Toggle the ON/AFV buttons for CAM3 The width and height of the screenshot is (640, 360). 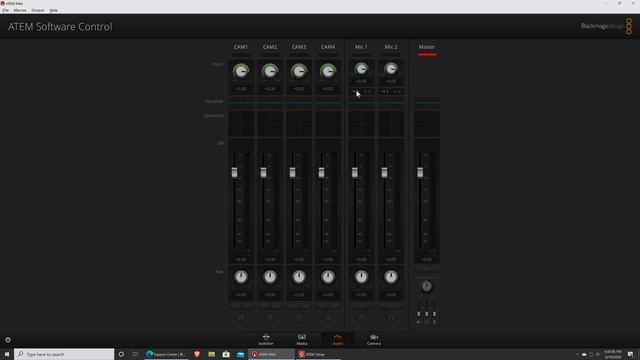[x=299, y=305]
